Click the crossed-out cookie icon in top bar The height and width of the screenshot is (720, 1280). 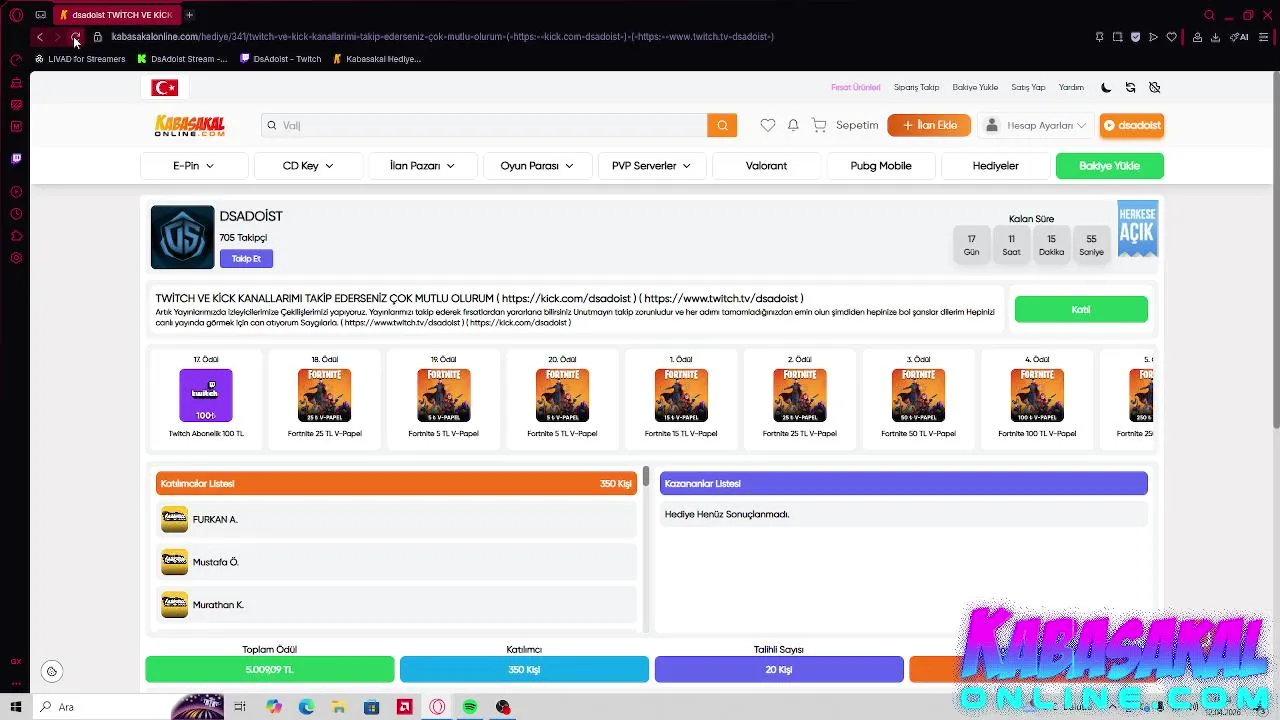1154,87
